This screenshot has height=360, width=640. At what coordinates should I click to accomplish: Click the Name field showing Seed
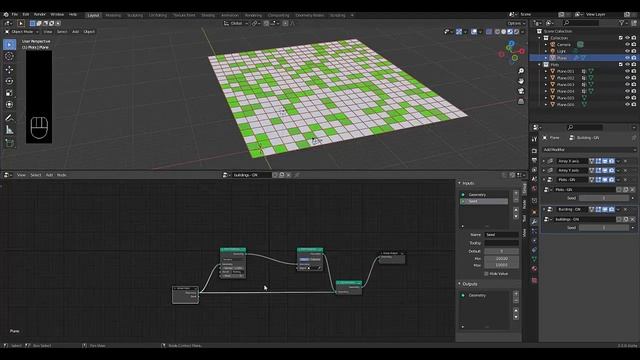pos(501,235)
